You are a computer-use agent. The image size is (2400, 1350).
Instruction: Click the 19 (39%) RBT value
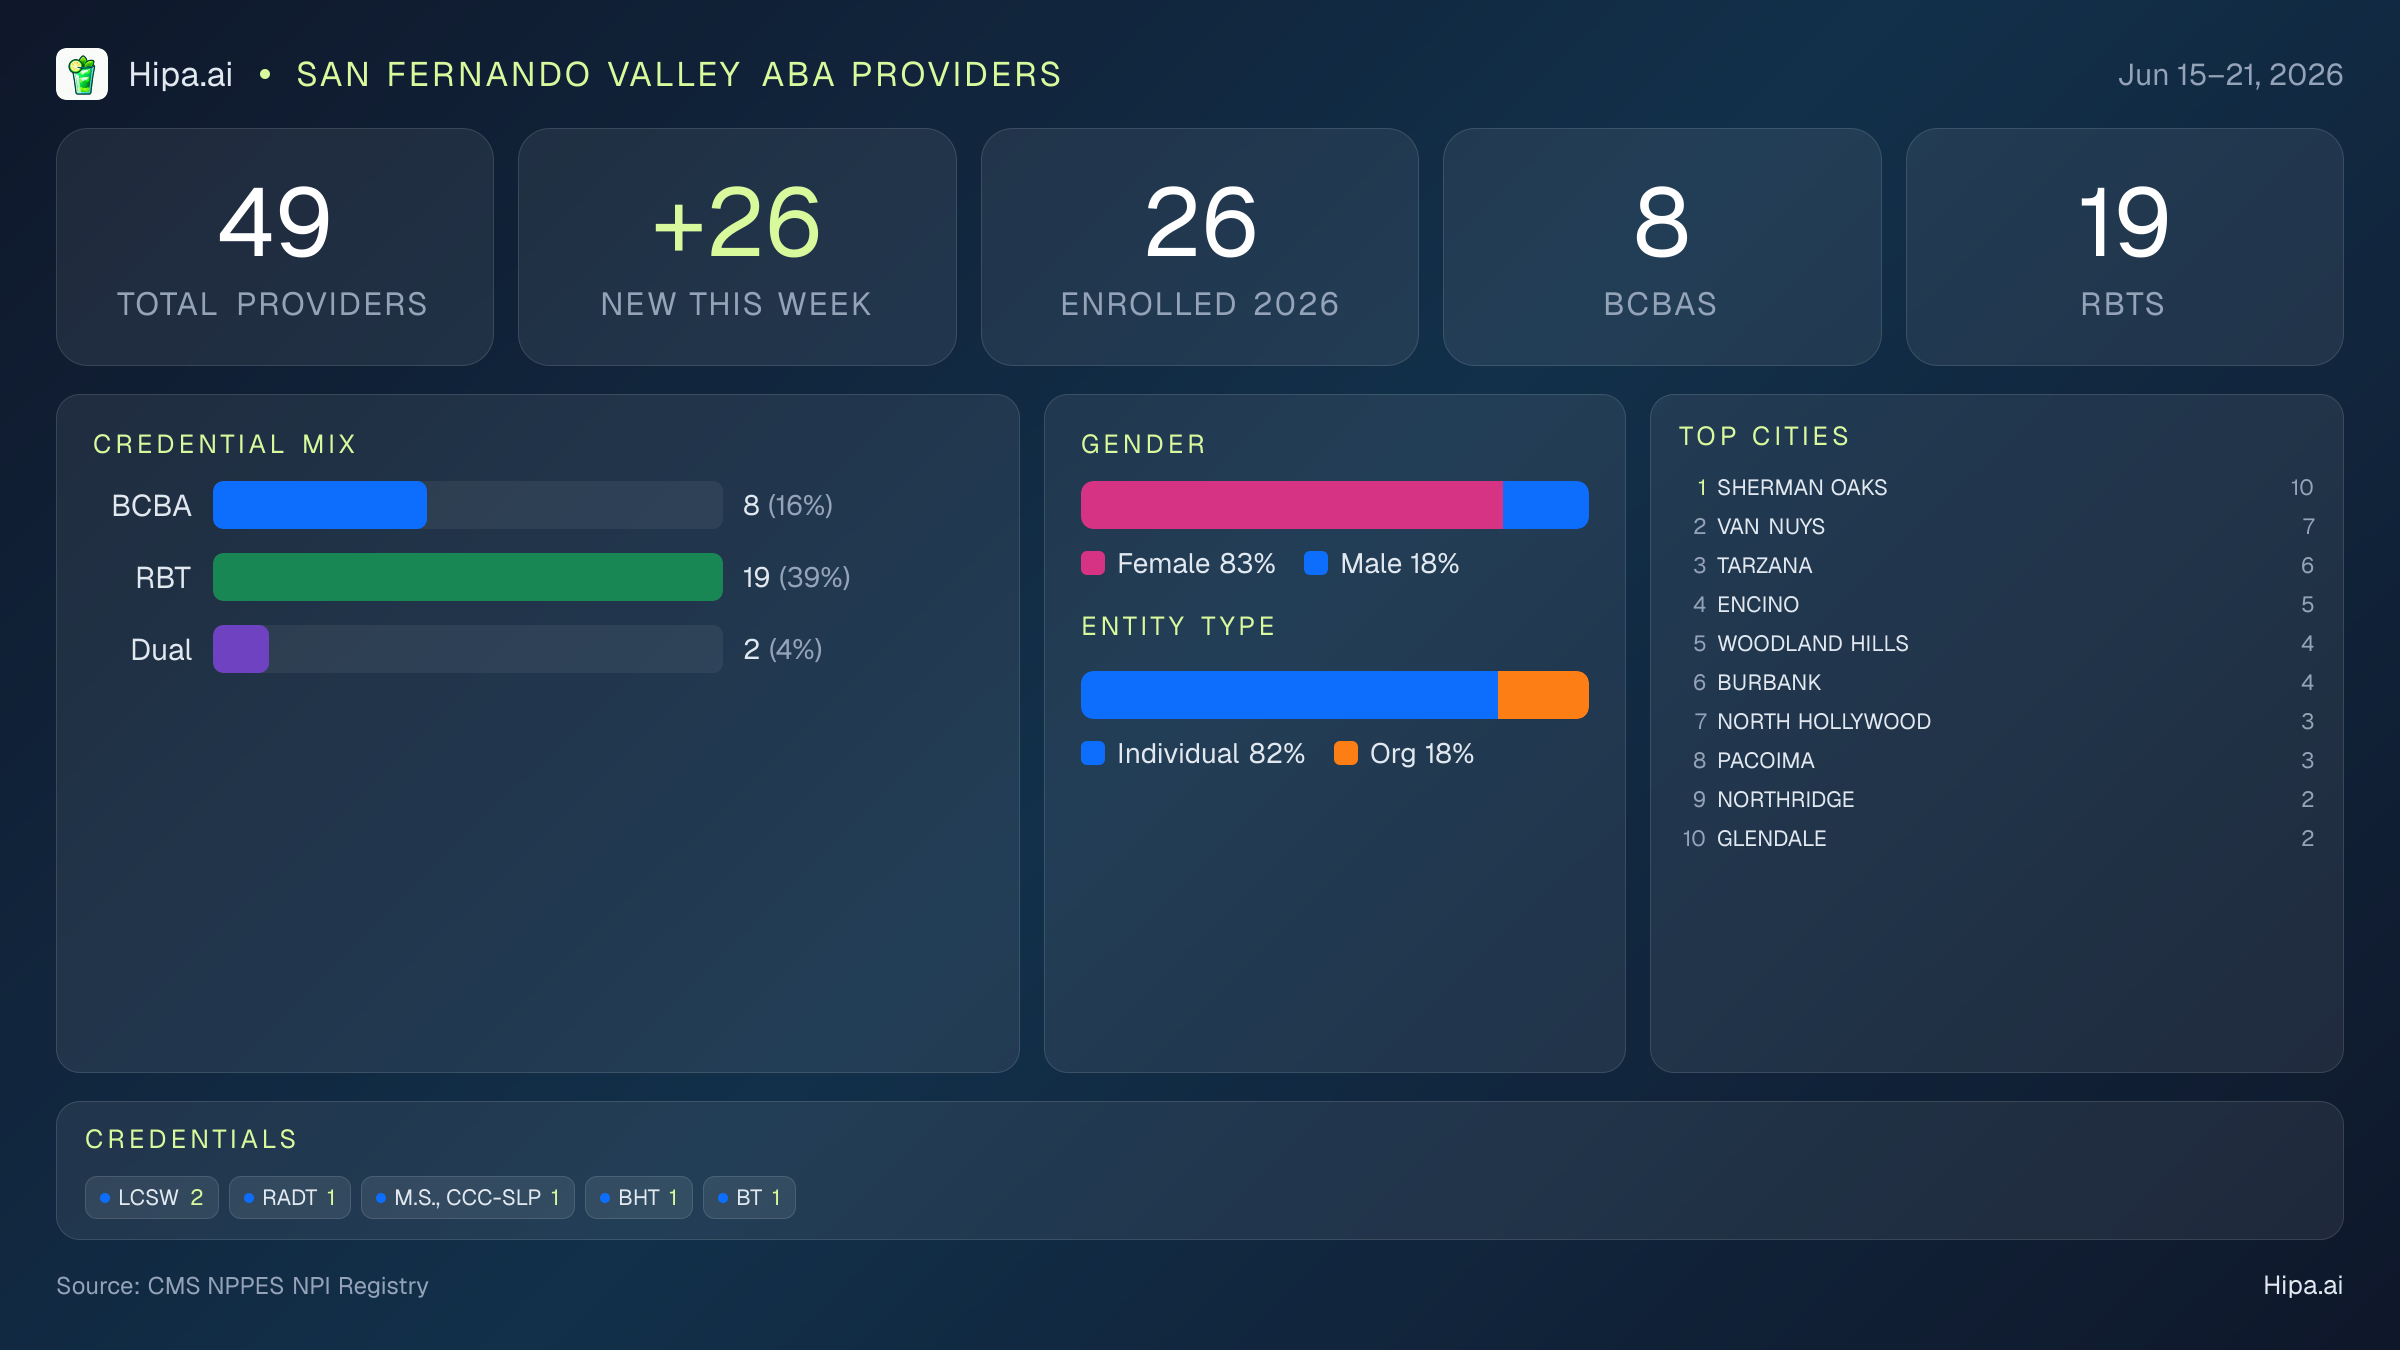(797, 577)
